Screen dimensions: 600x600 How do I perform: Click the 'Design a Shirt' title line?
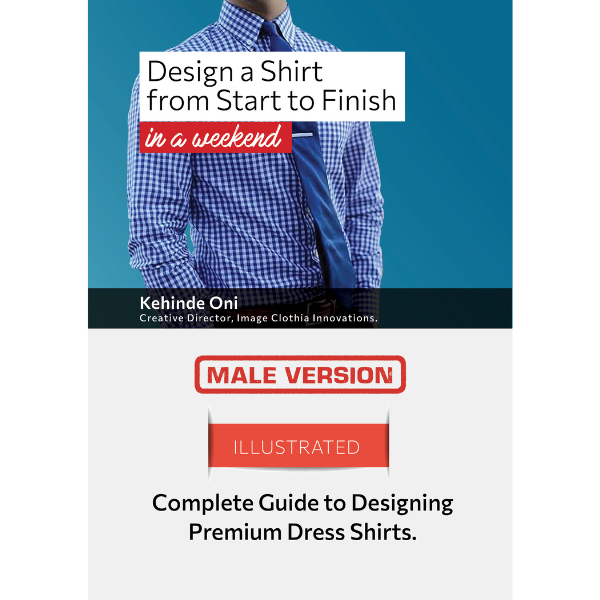coord(235,72)
